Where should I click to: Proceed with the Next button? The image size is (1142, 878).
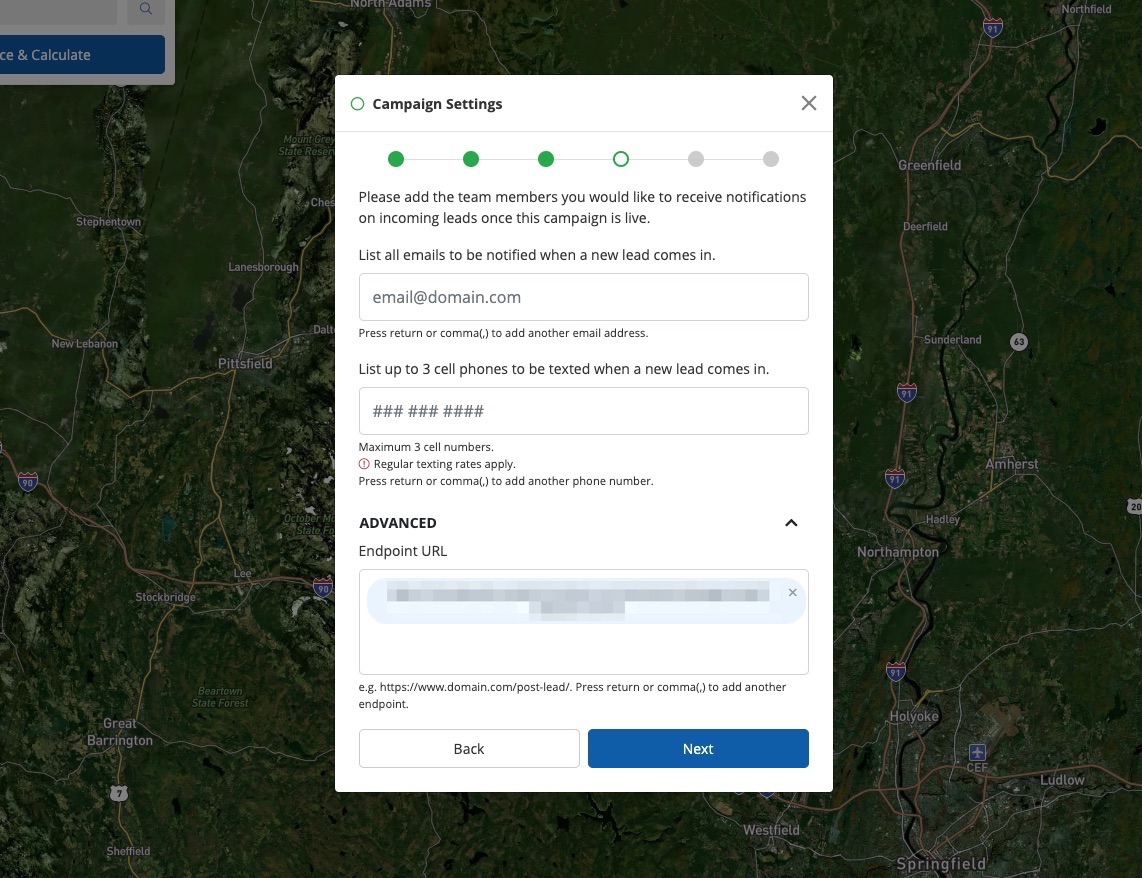[x=698, y=749]
